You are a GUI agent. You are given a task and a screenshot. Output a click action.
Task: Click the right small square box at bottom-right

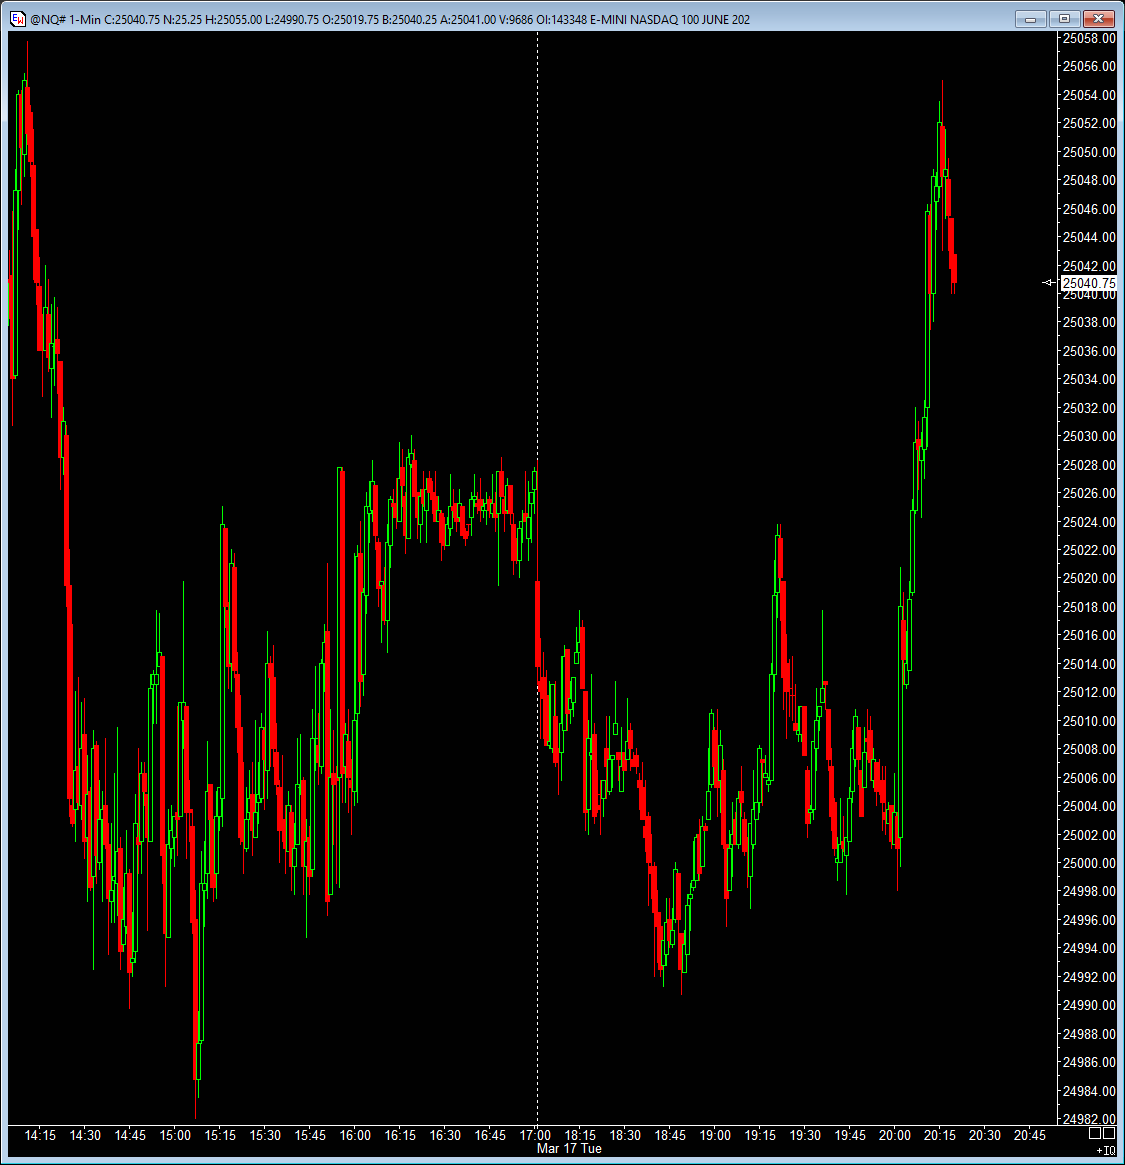(x=1109, y=1133)
